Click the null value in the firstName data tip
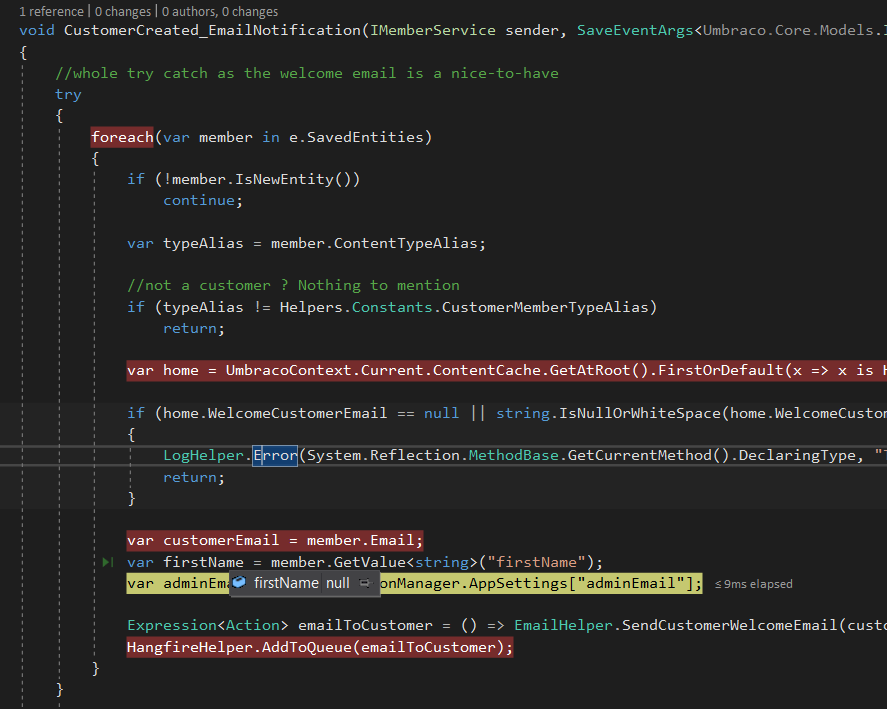887x709 pixels. (x=338, y=583)
